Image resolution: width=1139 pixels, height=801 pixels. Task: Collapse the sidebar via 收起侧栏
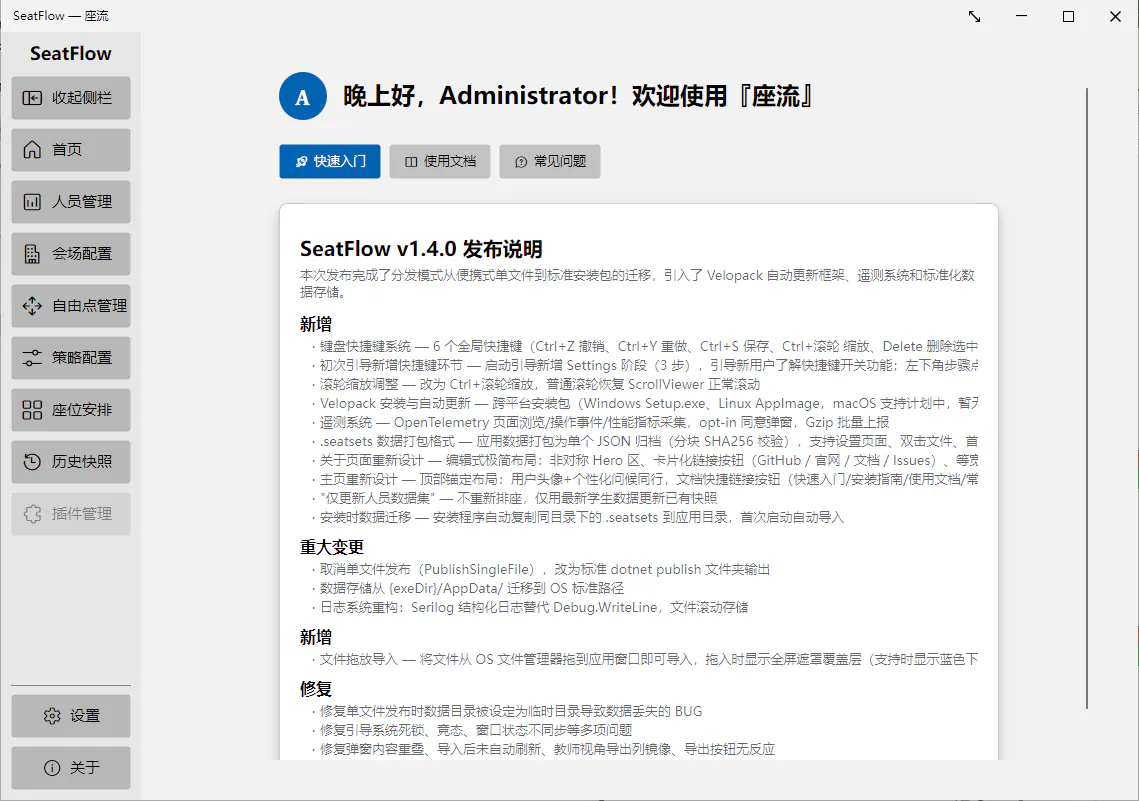click(71, 98)
